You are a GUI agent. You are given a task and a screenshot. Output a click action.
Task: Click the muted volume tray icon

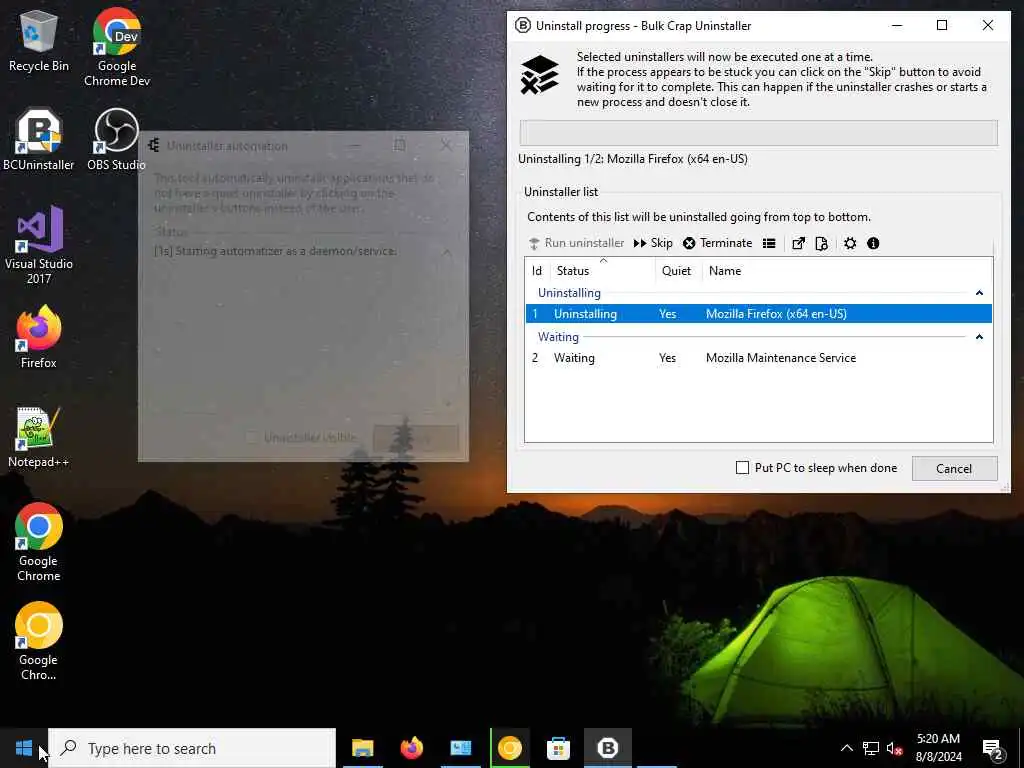coord(894,748)
